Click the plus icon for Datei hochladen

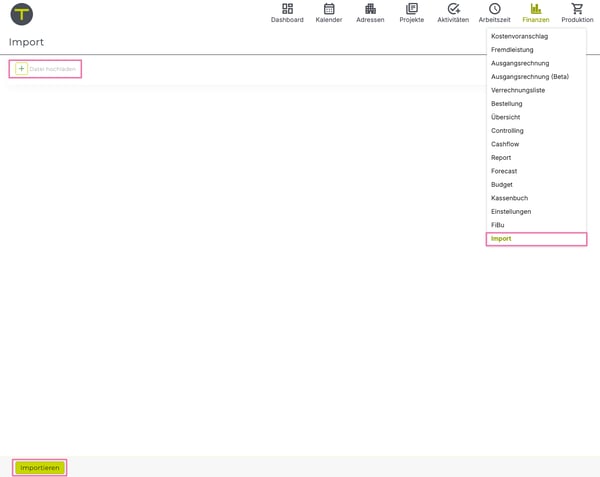[x=22, y=69]
